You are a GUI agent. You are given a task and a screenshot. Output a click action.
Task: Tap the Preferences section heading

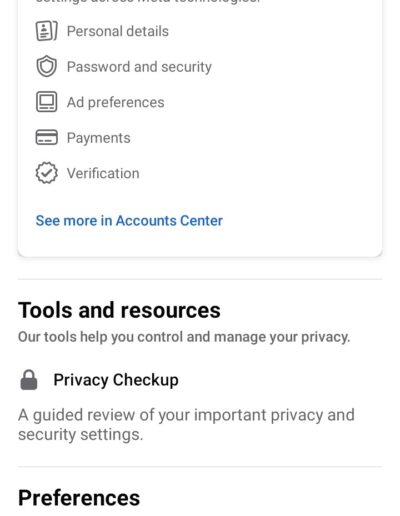pos(79,498)
